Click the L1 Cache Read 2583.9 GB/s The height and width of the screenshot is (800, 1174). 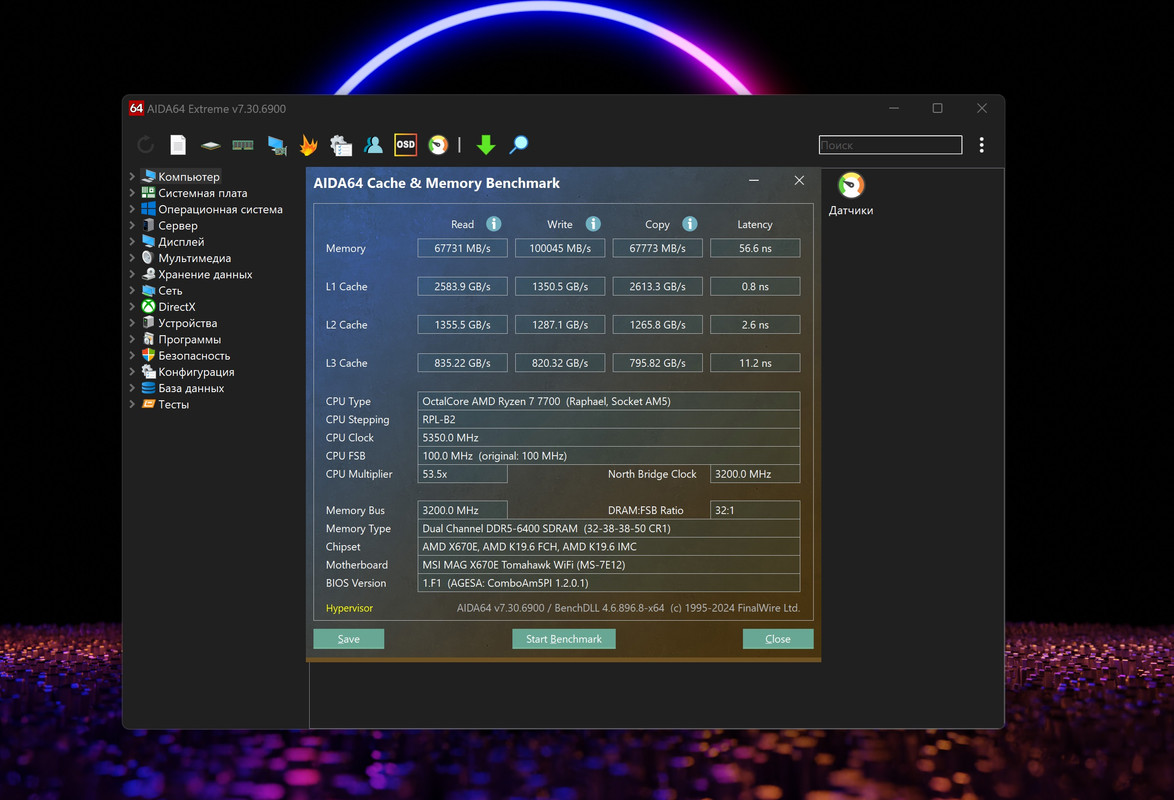pos(462,286)
